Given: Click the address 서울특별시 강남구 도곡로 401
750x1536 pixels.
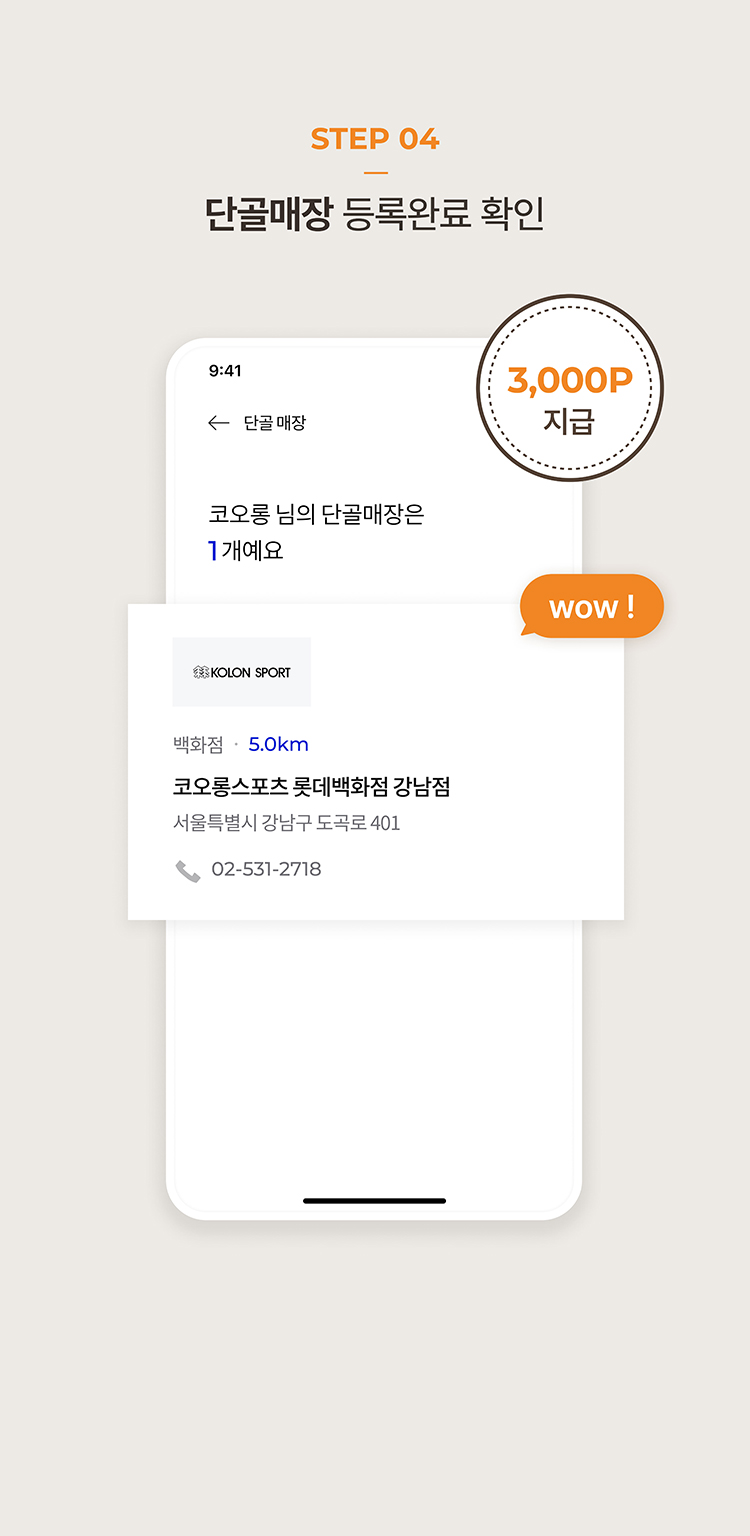Looking at the screenshot, I should [x=286, y=823].
